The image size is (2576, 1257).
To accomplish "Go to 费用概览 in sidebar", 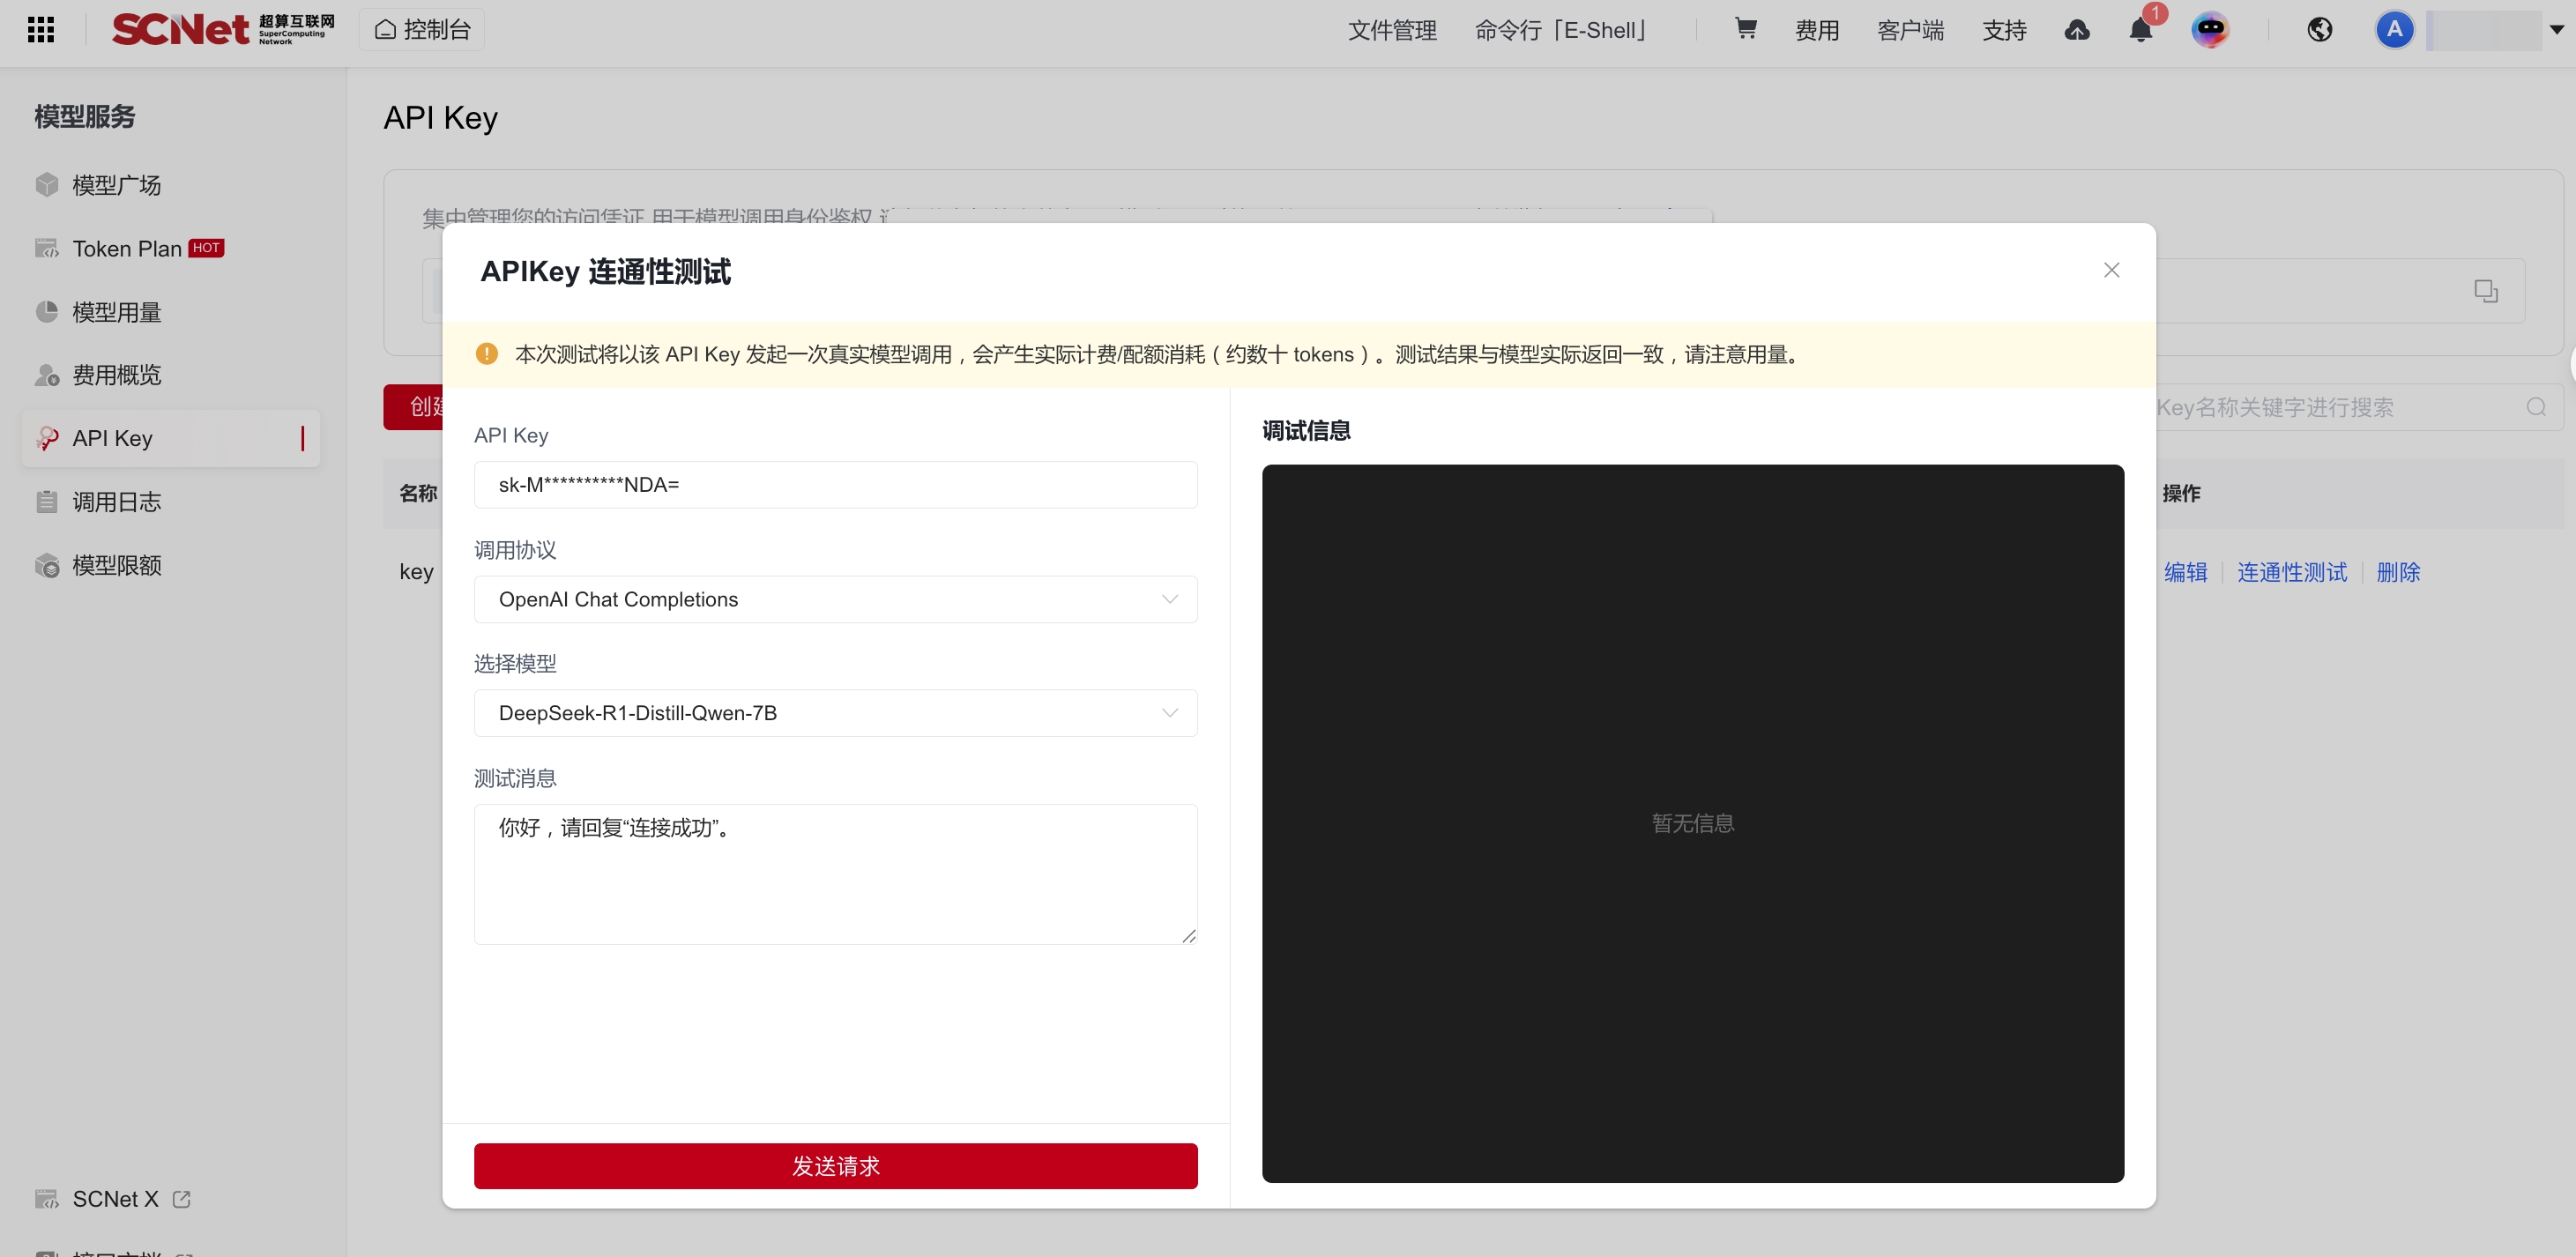I will click(x=170, y=375).
